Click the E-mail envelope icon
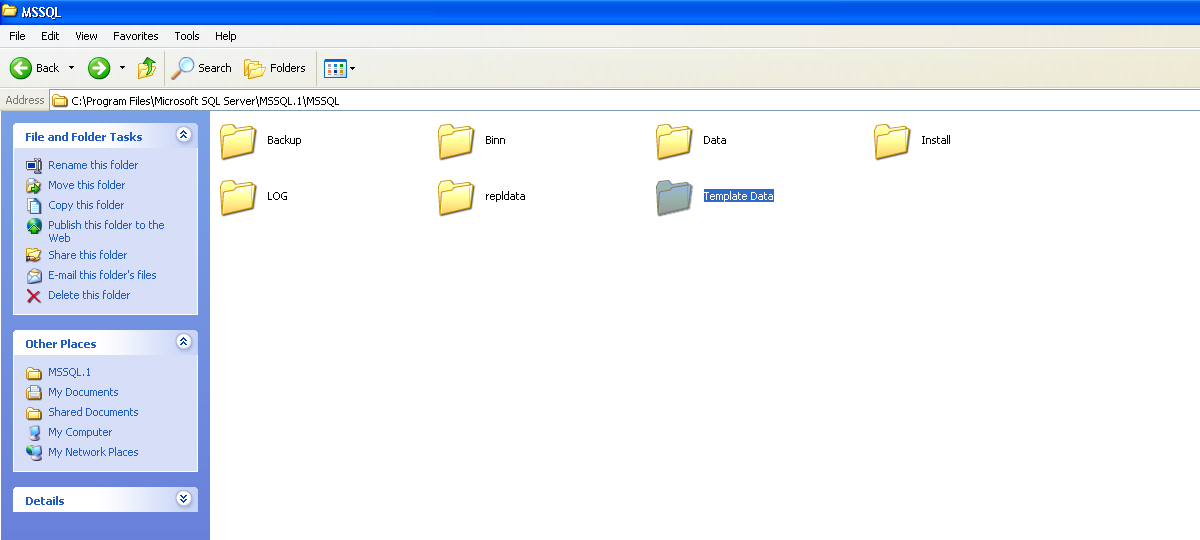The height and width of the screenshot is (540, 1200). 34,275
